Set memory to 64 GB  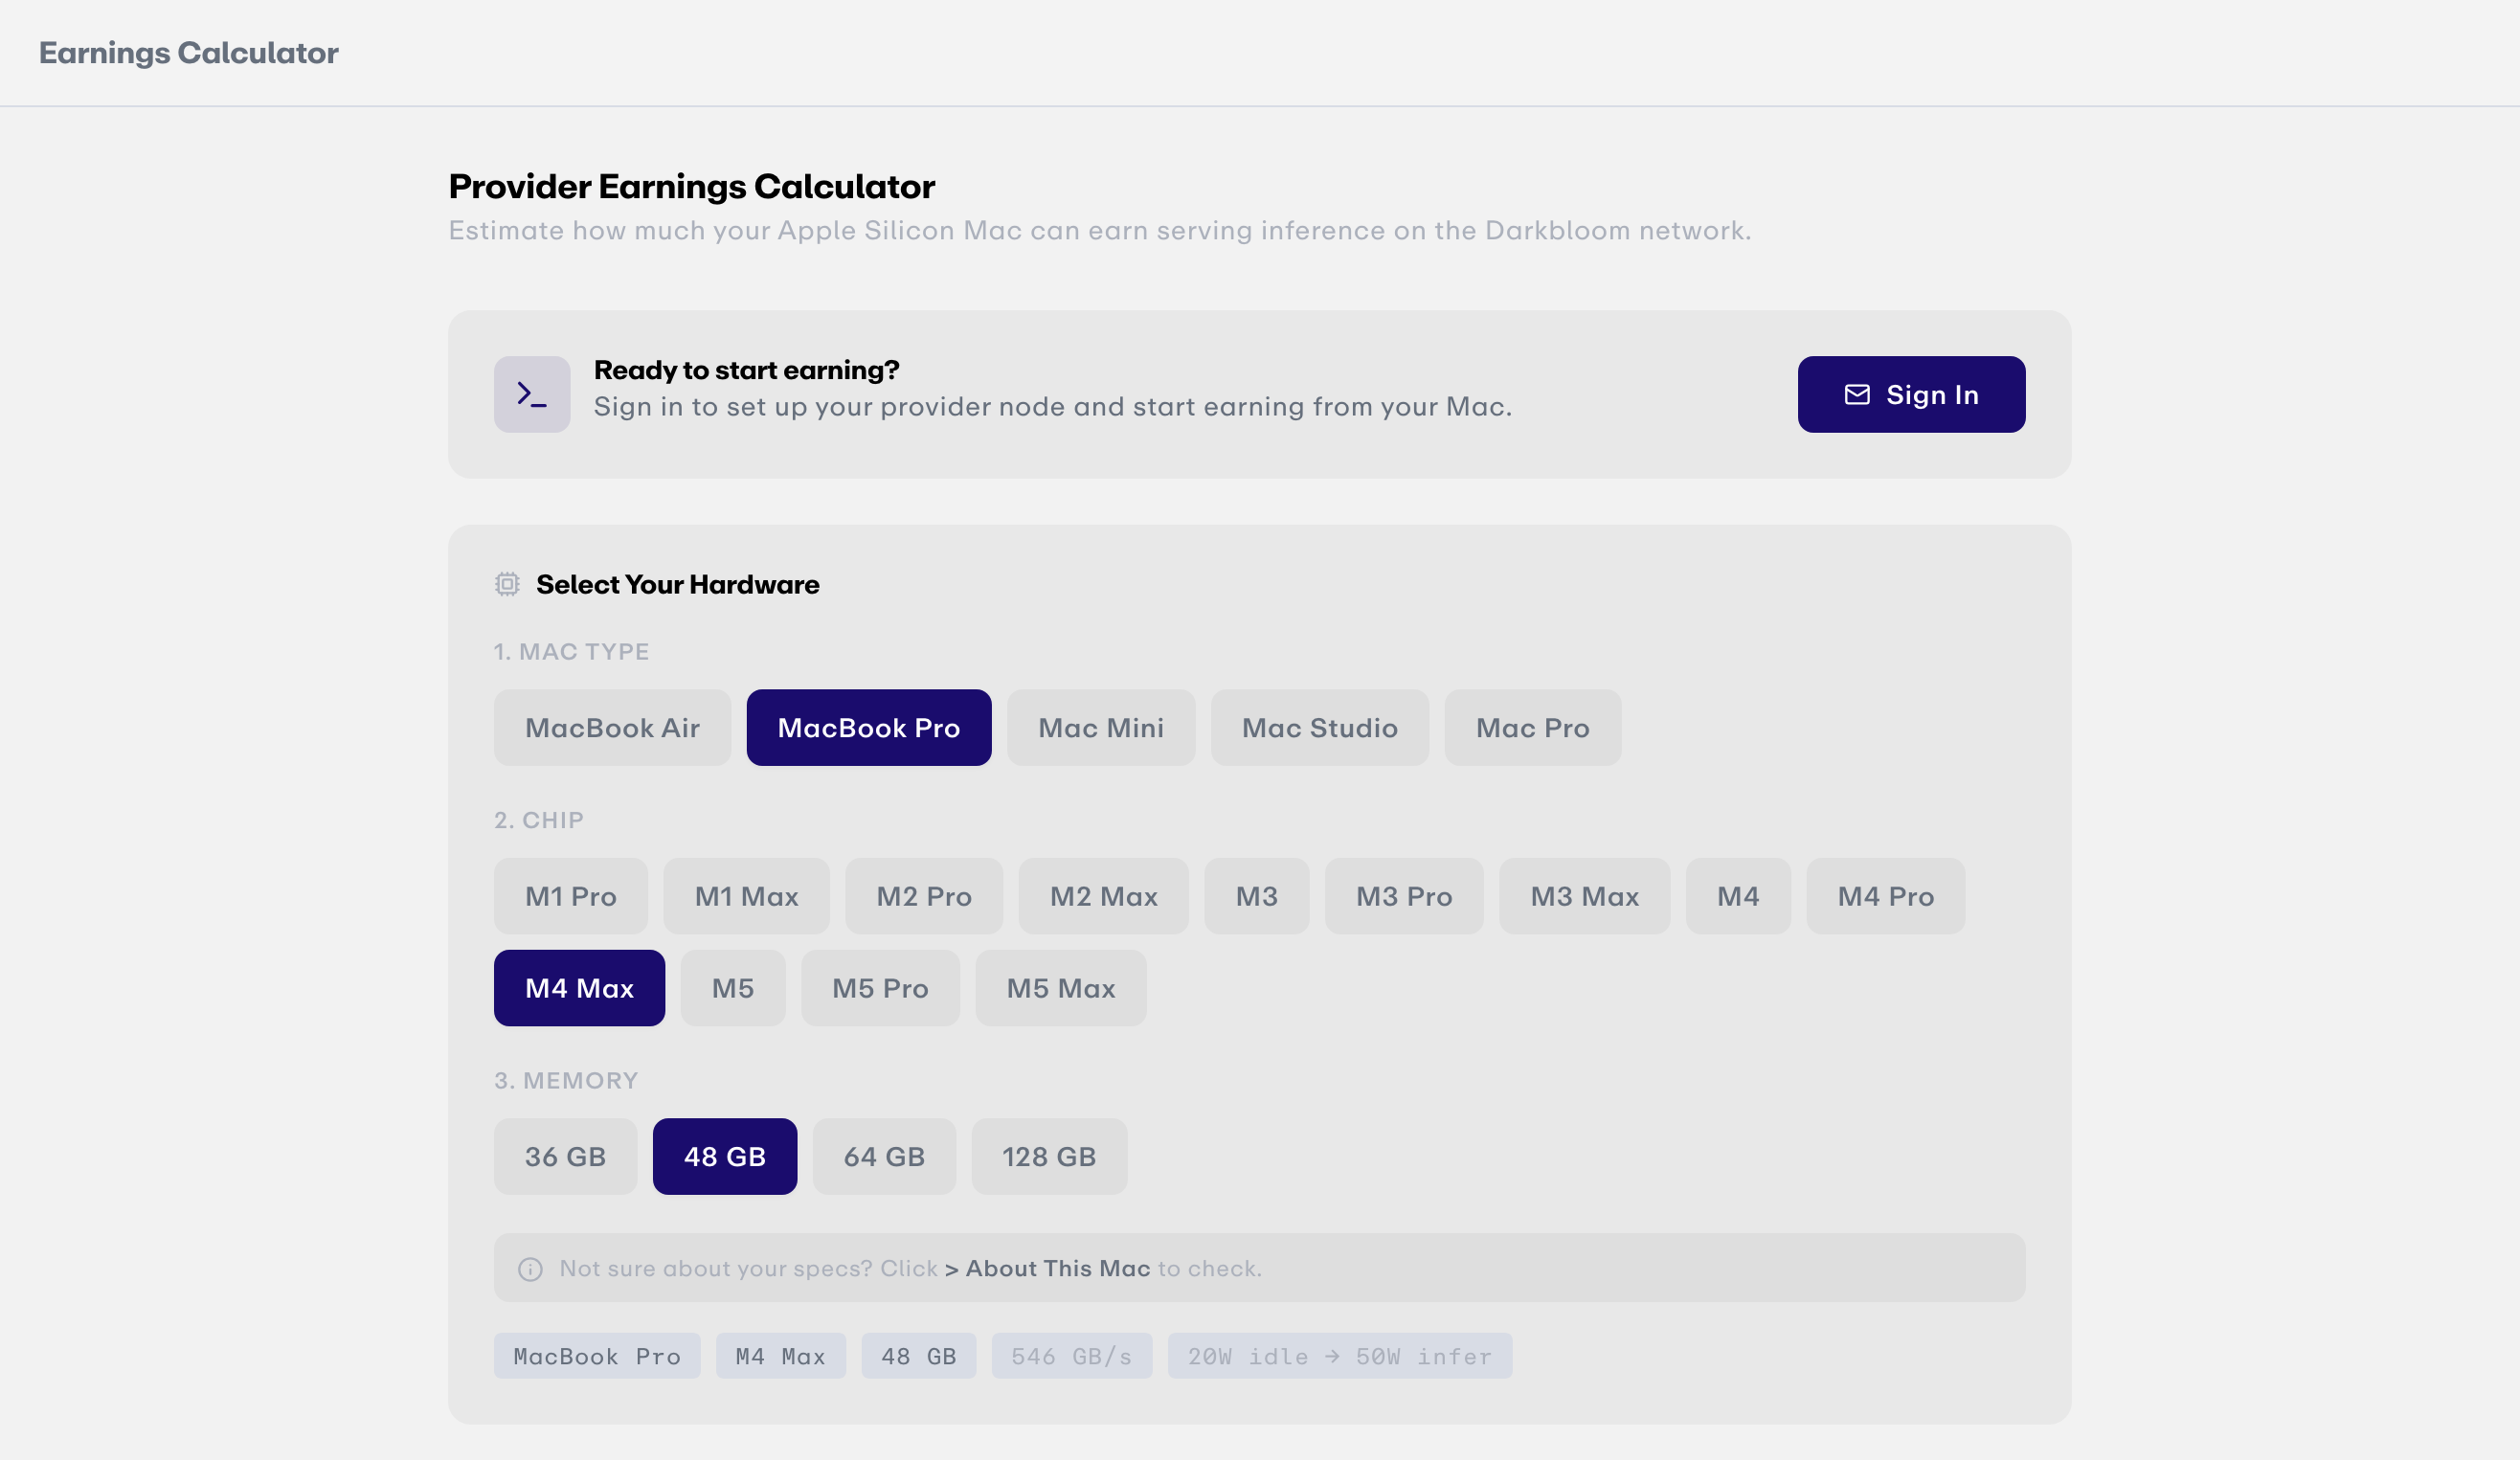click(x=884, y=1157)
